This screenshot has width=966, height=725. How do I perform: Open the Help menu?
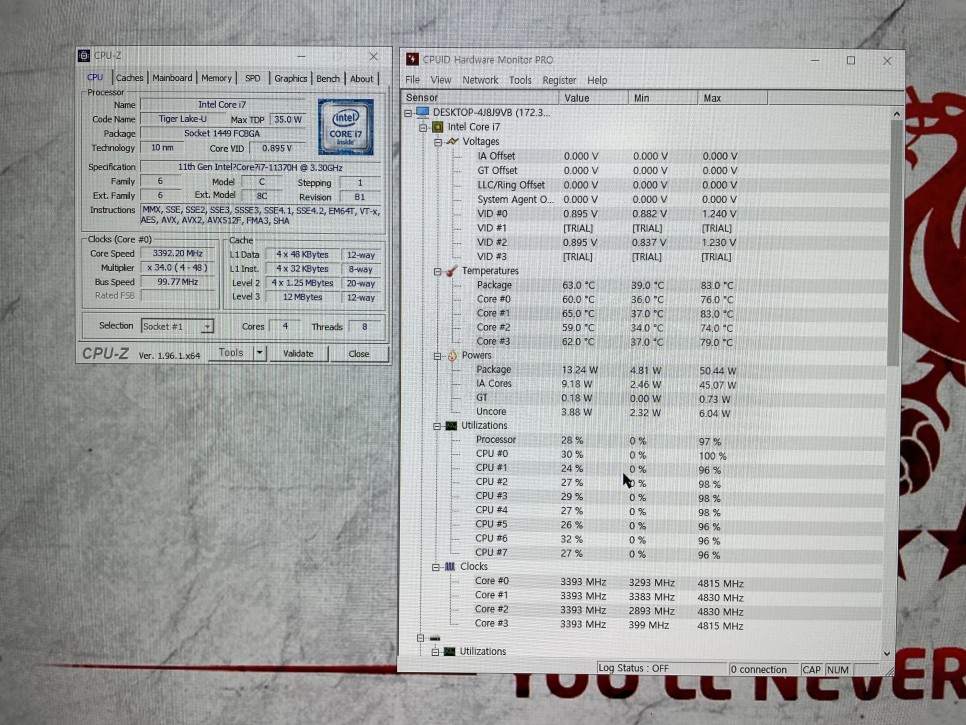597,80
